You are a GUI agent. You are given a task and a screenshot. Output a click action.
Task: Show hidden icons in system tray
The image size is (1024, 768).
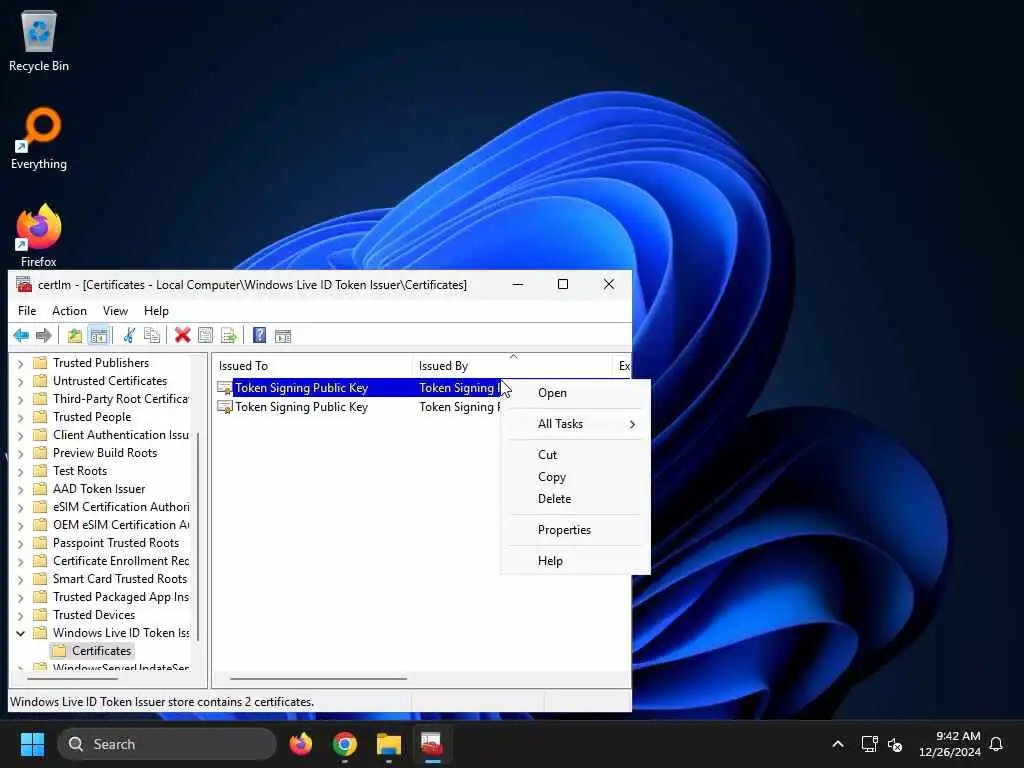coord(838,744)
